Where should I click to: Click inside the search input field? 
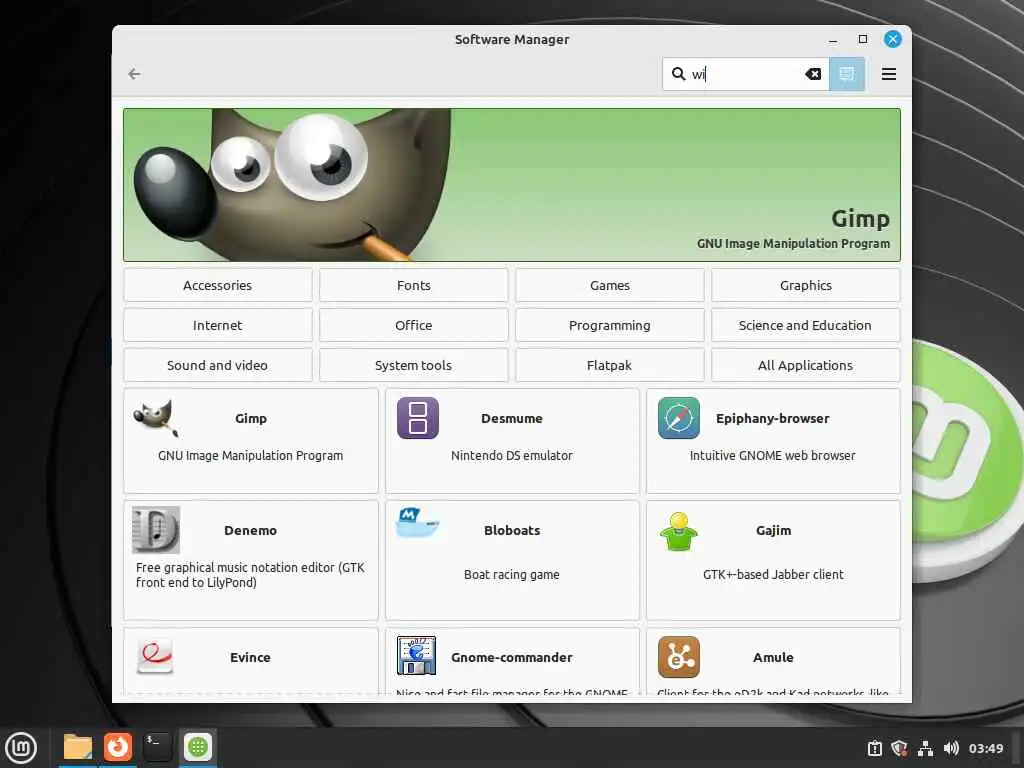[x=745, y=74]
